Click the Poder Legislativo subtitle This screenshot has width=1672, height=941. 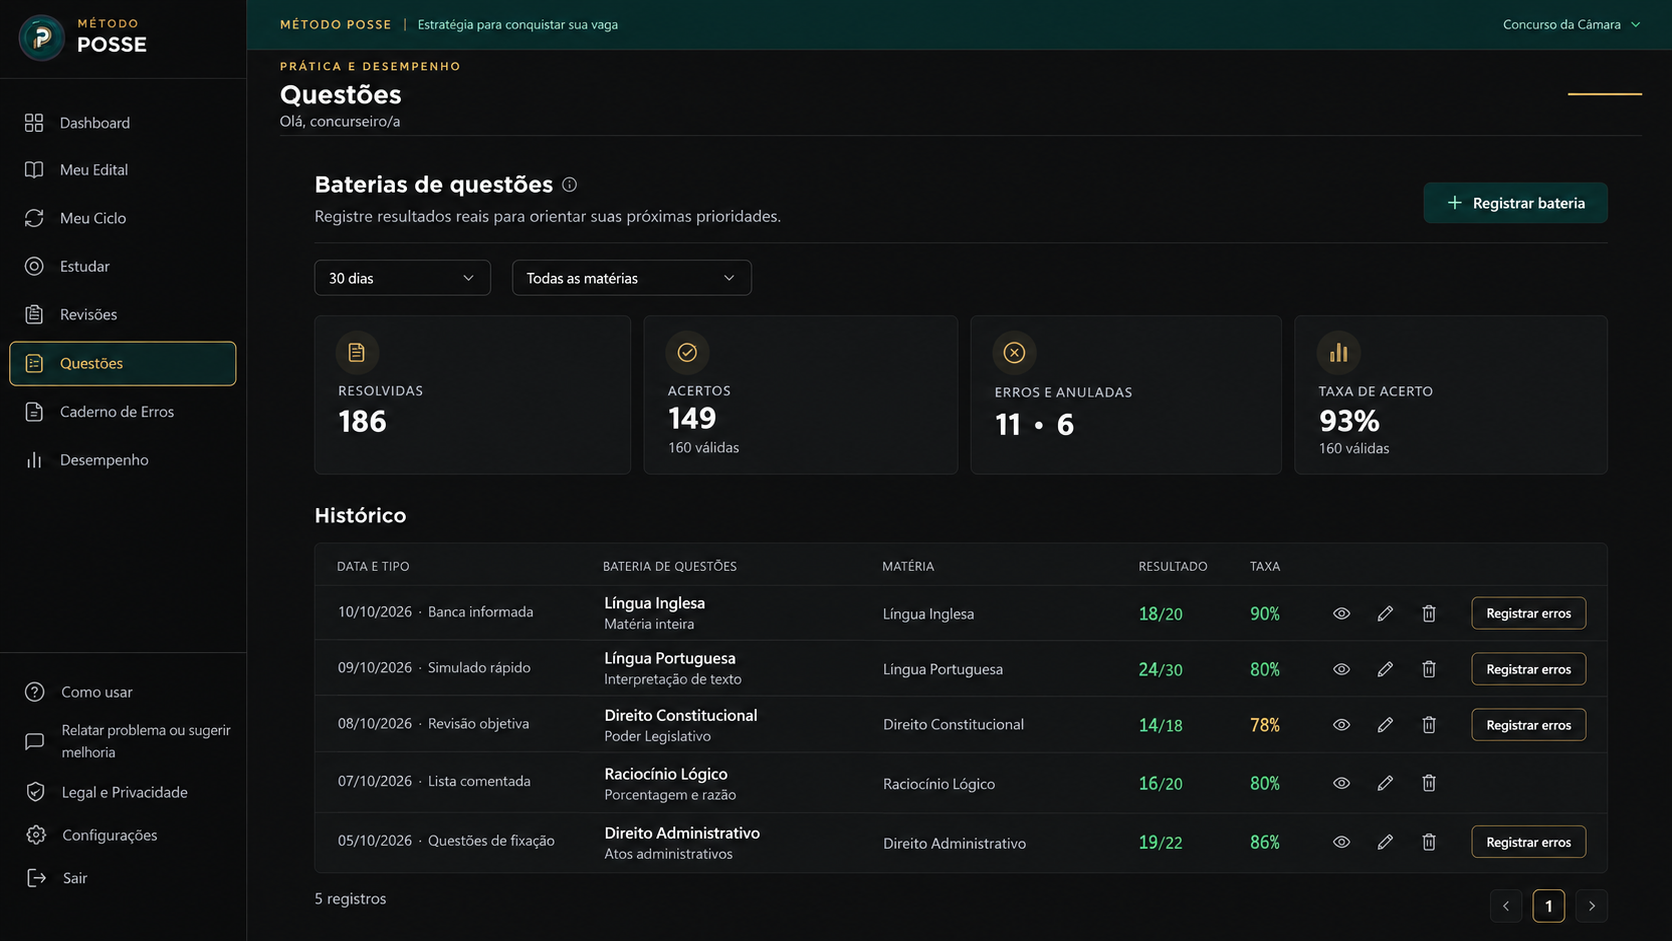click(657, 736)
